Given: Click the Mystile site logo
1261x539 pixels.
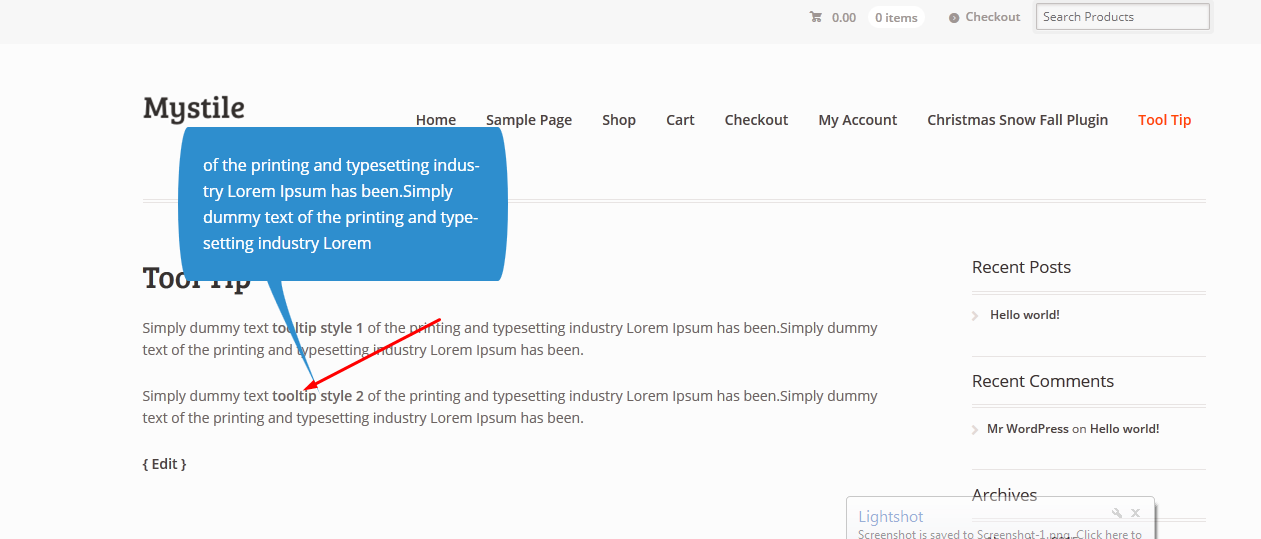Looking at the screenshot, I should [194, 108].
